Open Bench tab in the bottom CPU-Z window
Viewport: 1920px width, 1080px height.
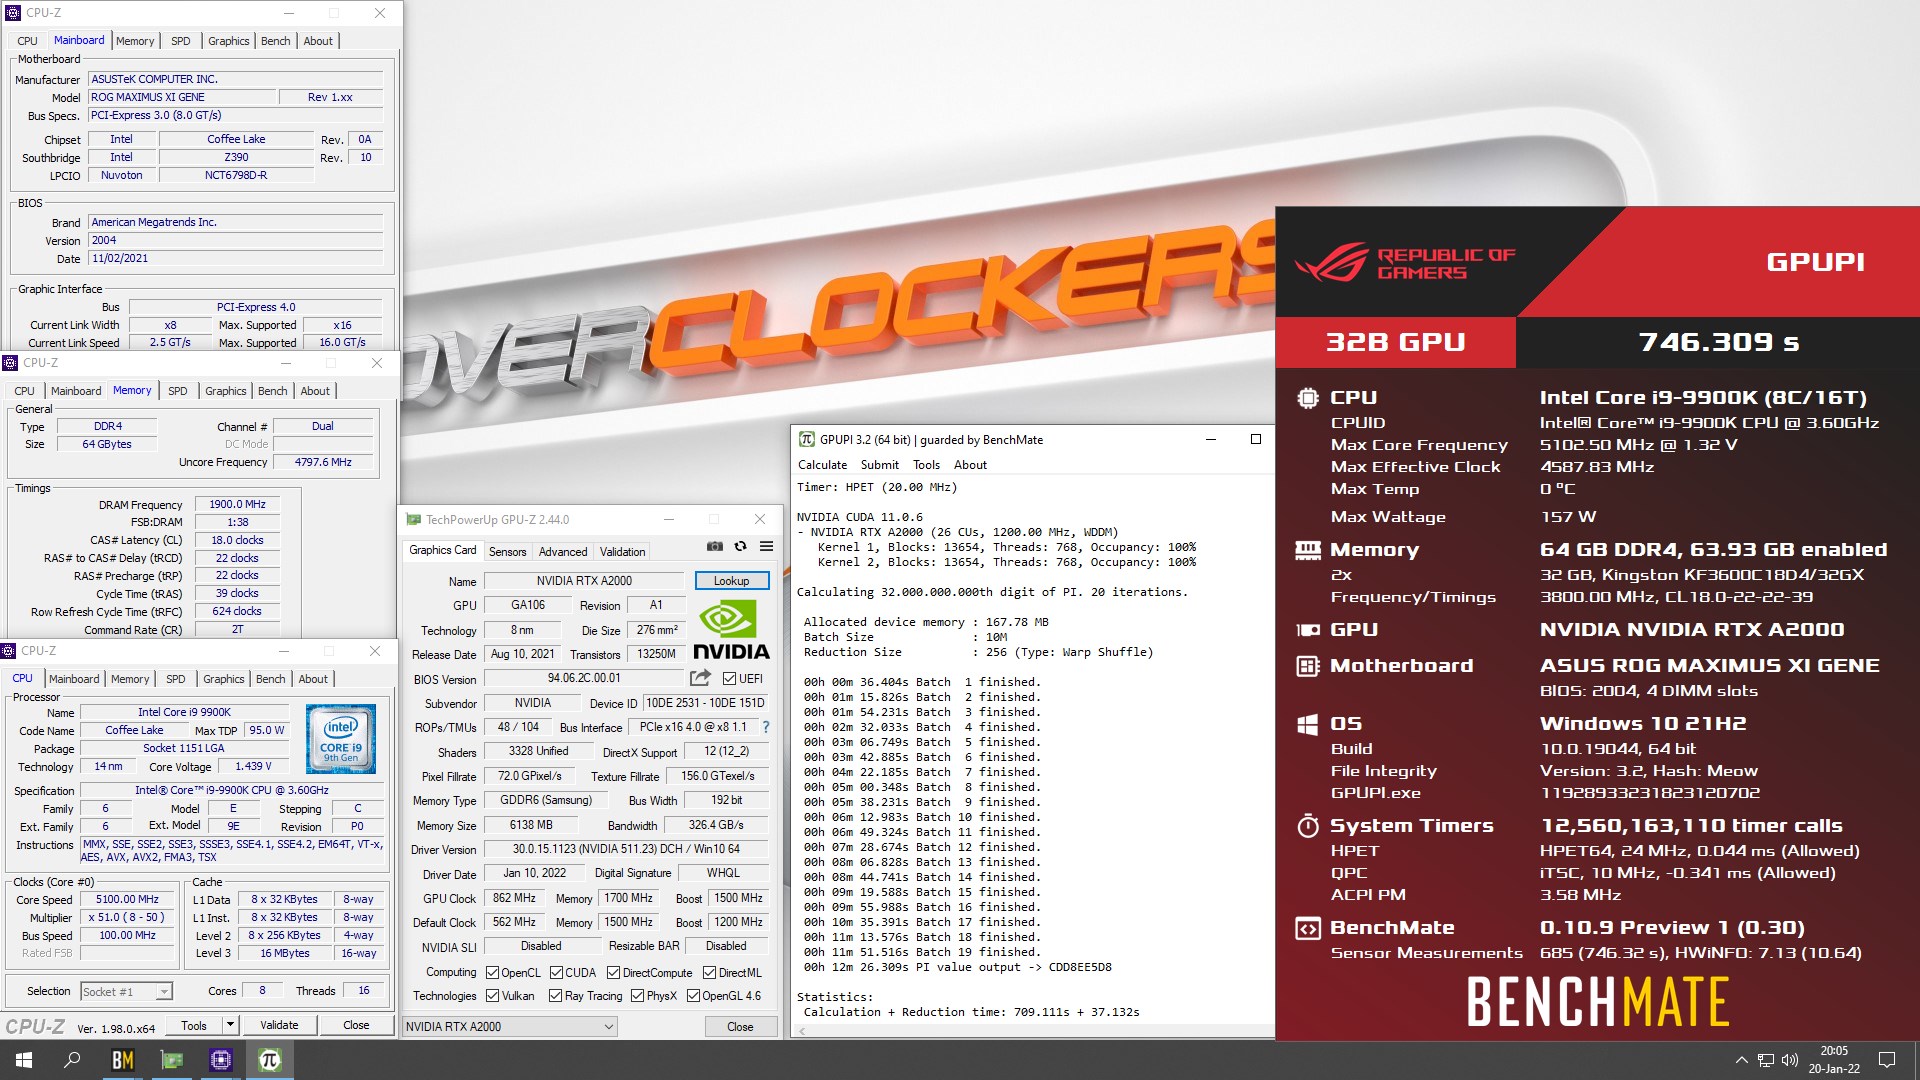tap(270, 679)
